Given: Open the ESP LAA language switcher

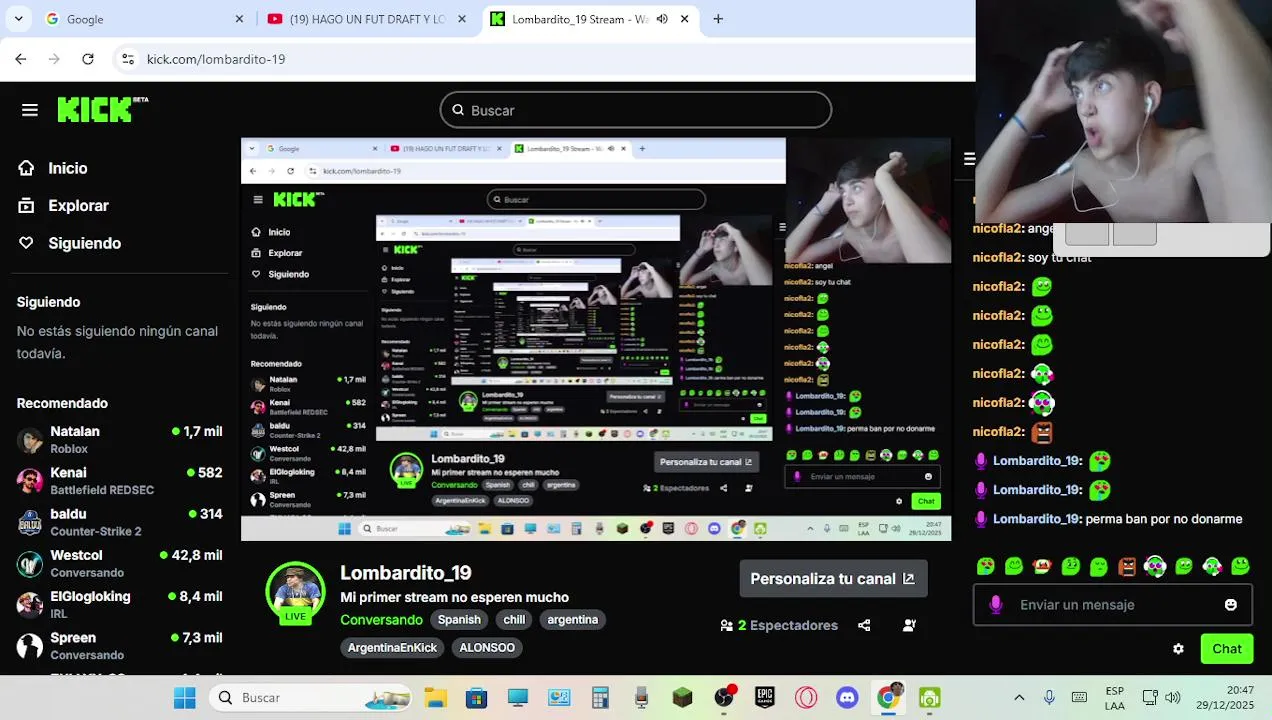Looking at the screenshot, I should pyautogui.click(x=1114, y=698).
